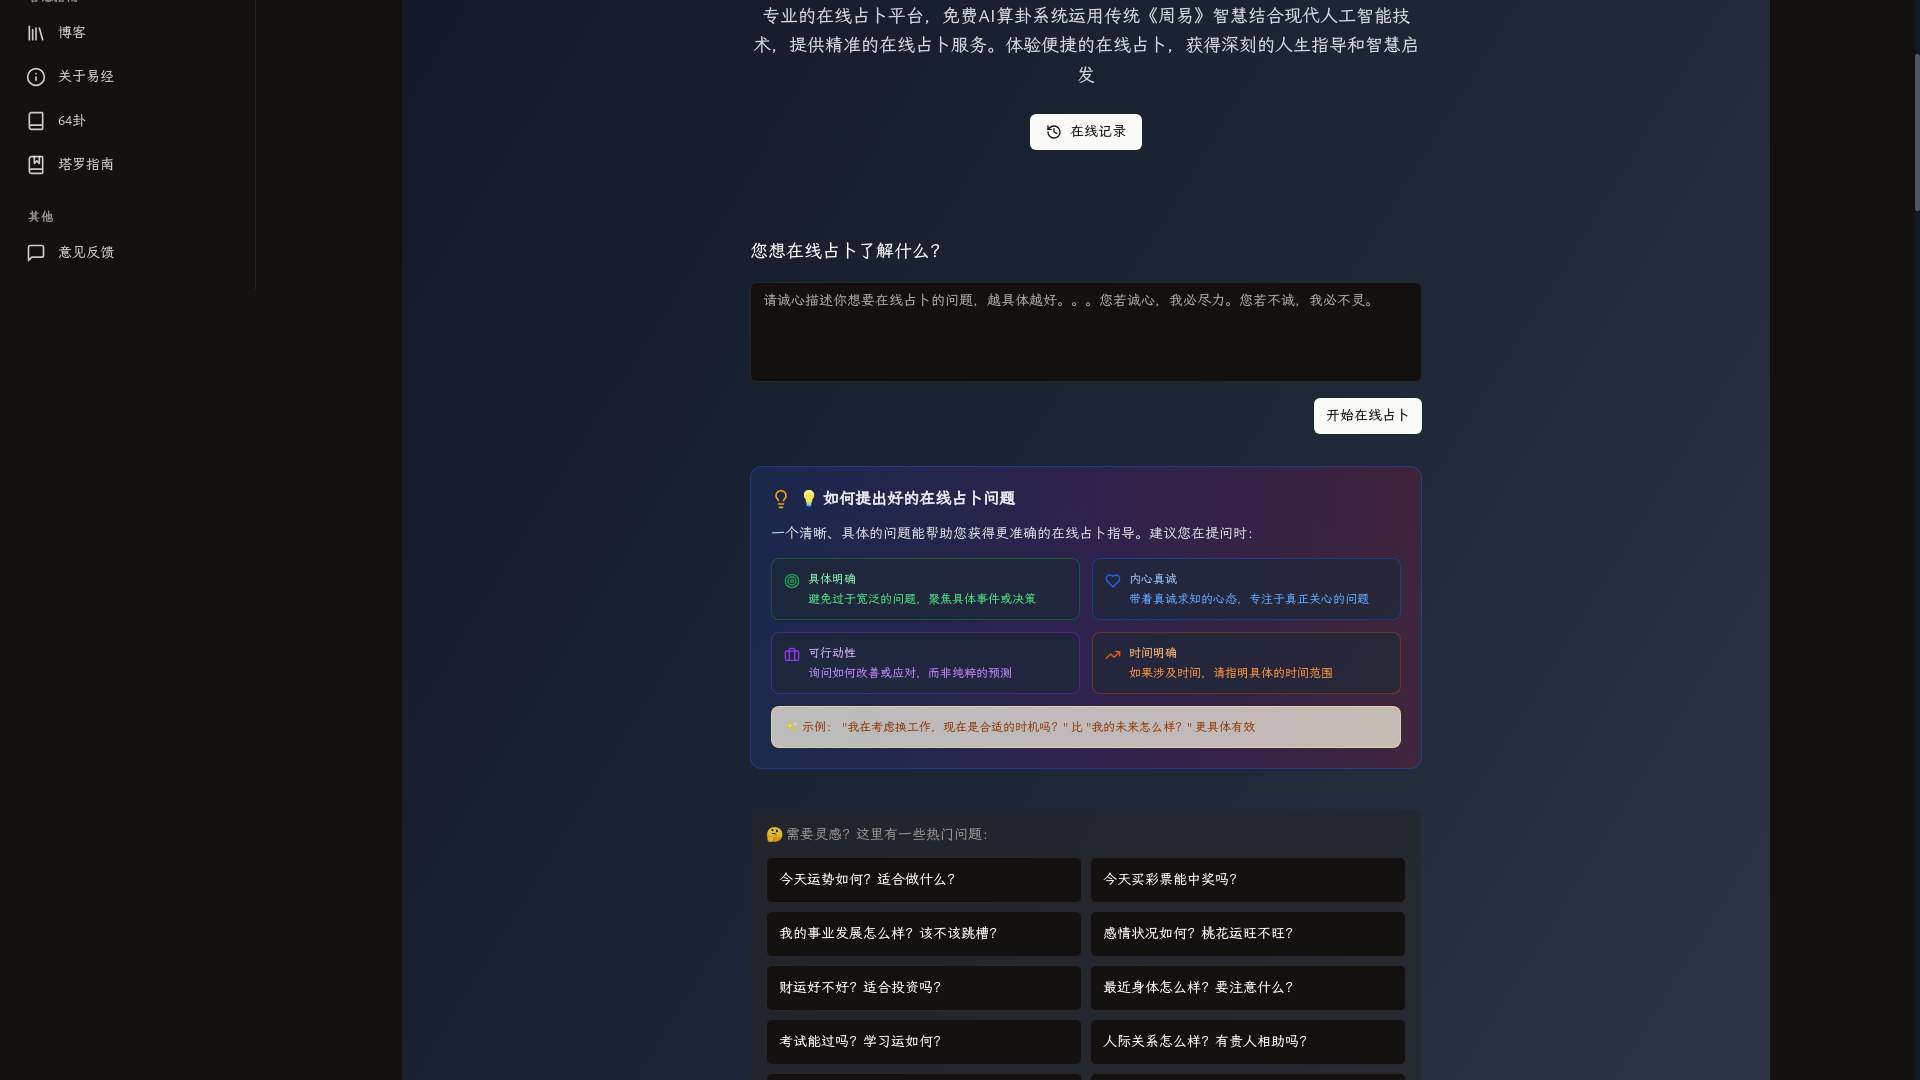1920x1080 pixels.
Task: Click the info icon beside 关于易经
Action: (36, 77)
